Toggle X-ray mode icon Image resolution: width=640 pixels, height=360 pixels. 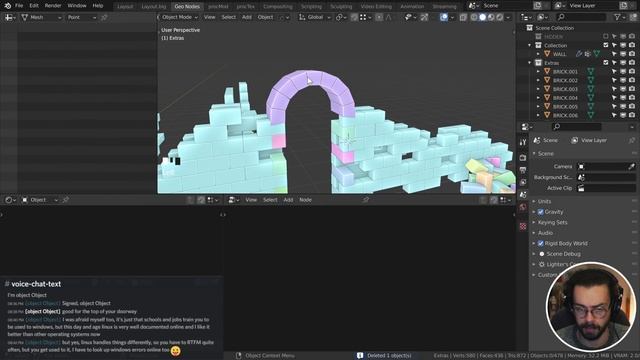tap(463, 17)
